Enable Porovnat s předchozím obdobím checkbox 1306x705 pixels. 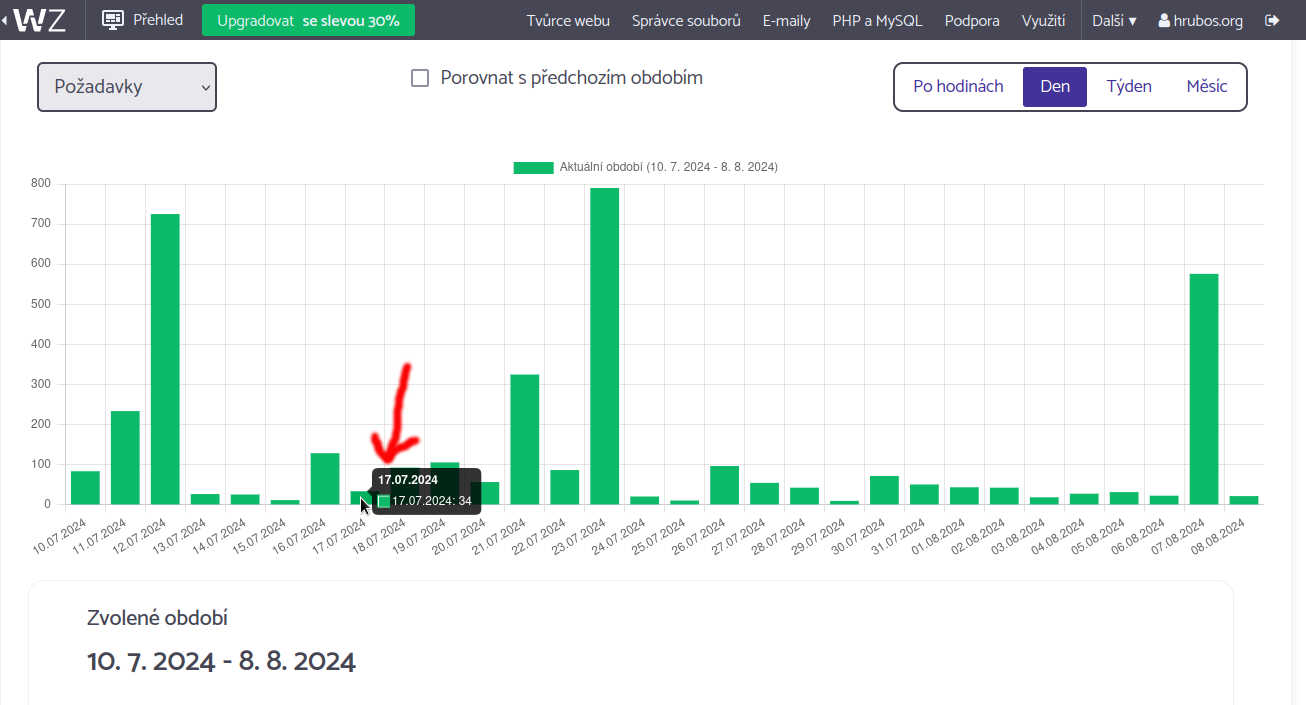(420, 78)
